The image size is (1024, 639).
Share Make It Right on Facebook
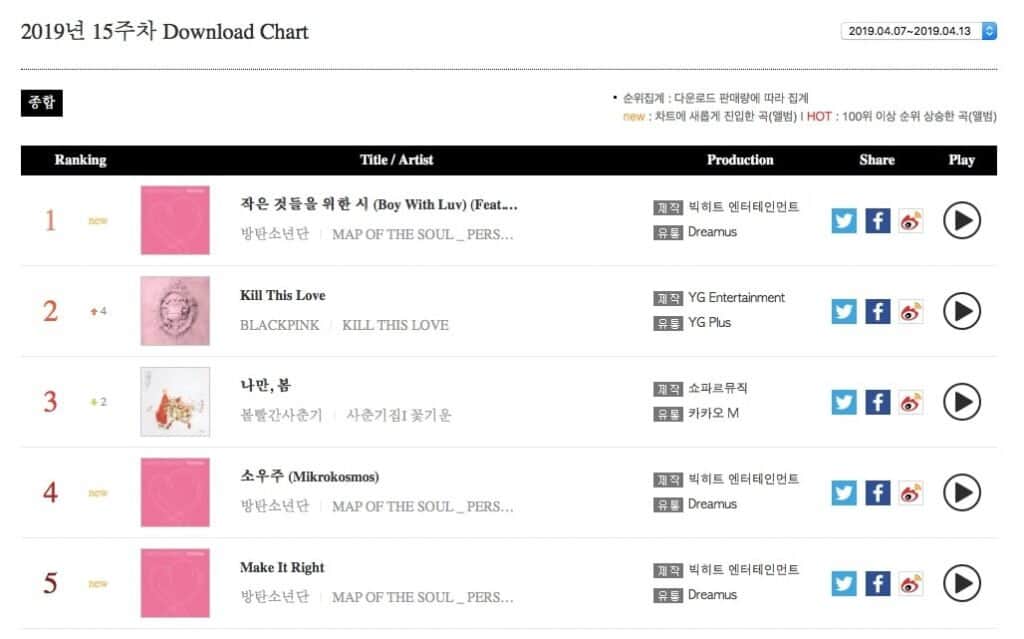pos(877,583)
